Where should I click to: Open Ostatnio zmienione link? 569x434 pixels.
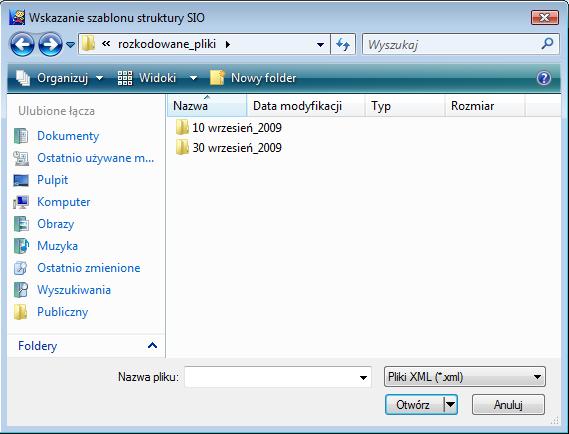coord(89,268)
